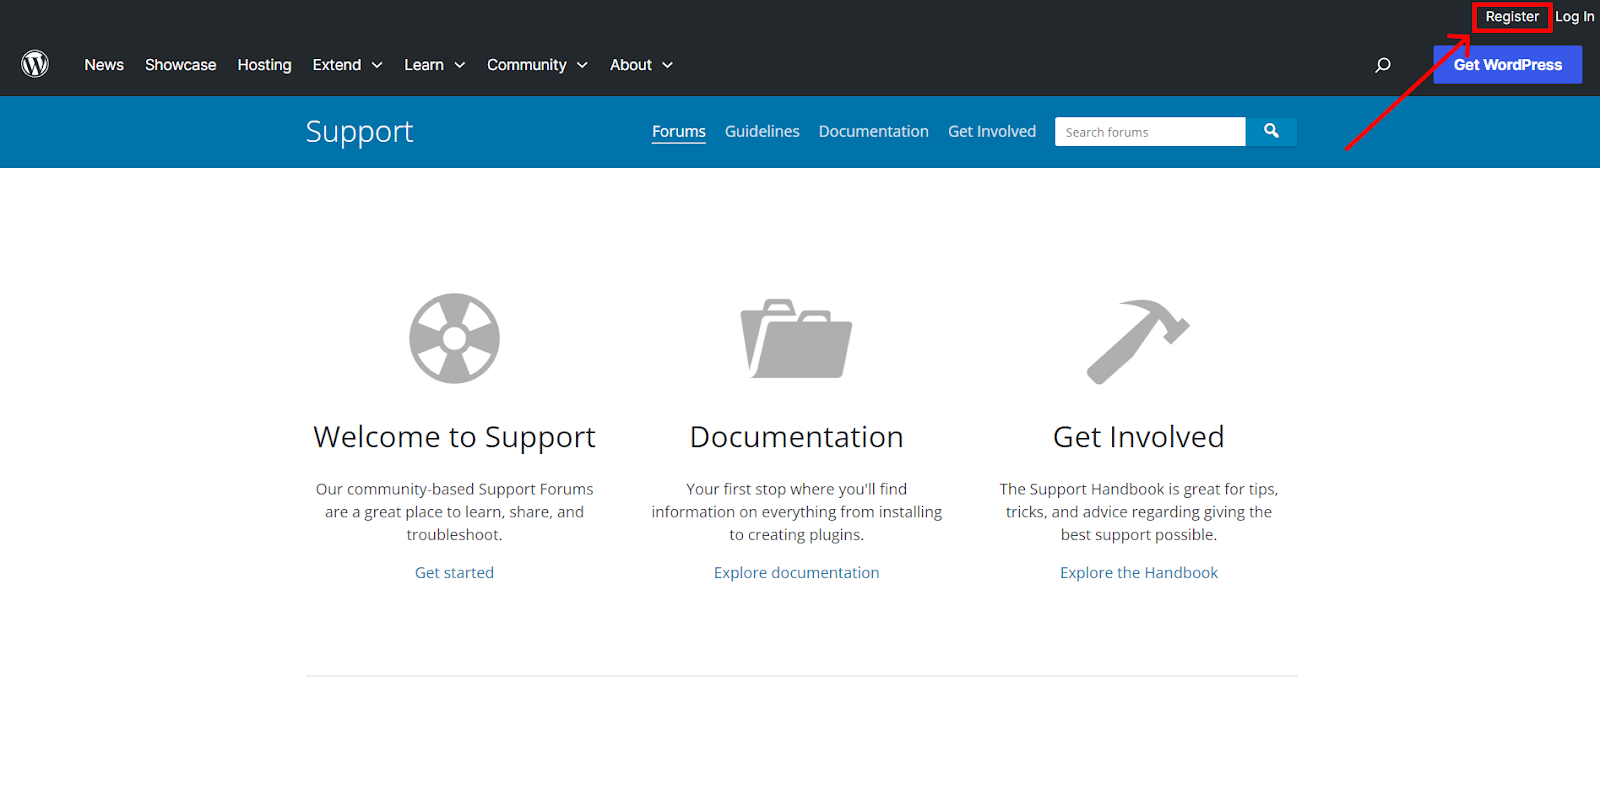Open the Documentation tab in Support bar
This screenshot has height=801, width=1600.
click(873, 132)
